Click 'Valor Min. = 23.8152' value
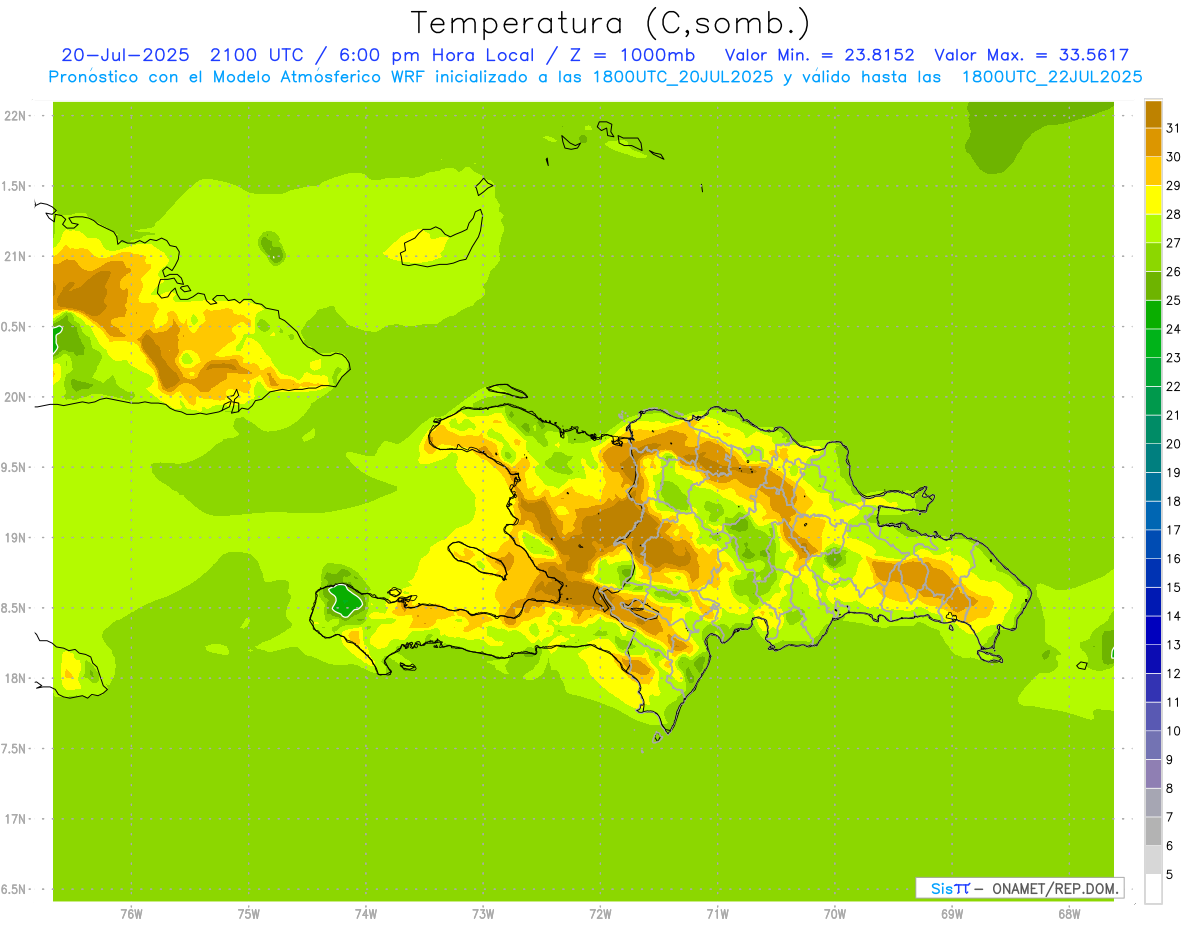Image resolution: width=1200 pixels, height=927 pixels. click(819, 55)
